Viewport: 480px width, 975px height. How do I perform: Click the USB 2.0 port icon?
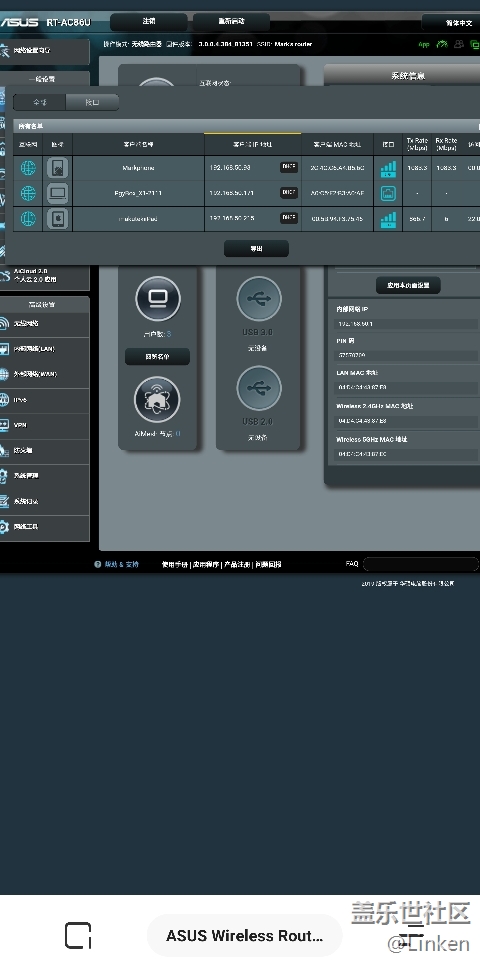[259, 388]
